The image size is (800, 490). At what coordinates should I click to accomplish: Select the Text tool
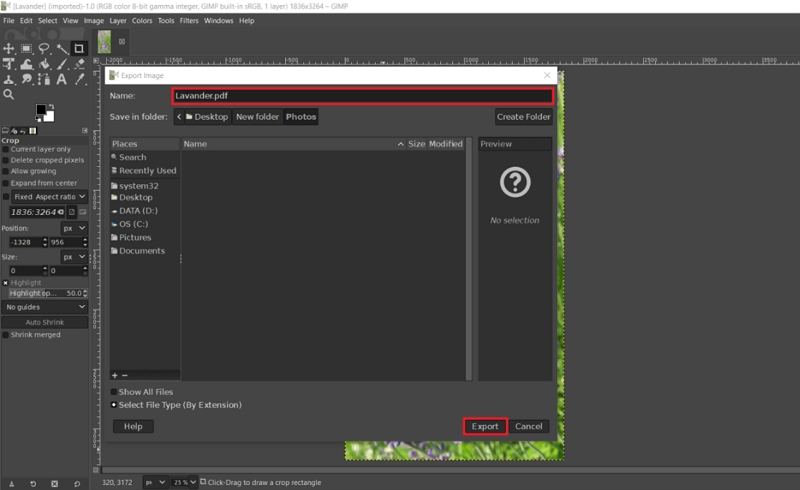coord(62,80)
